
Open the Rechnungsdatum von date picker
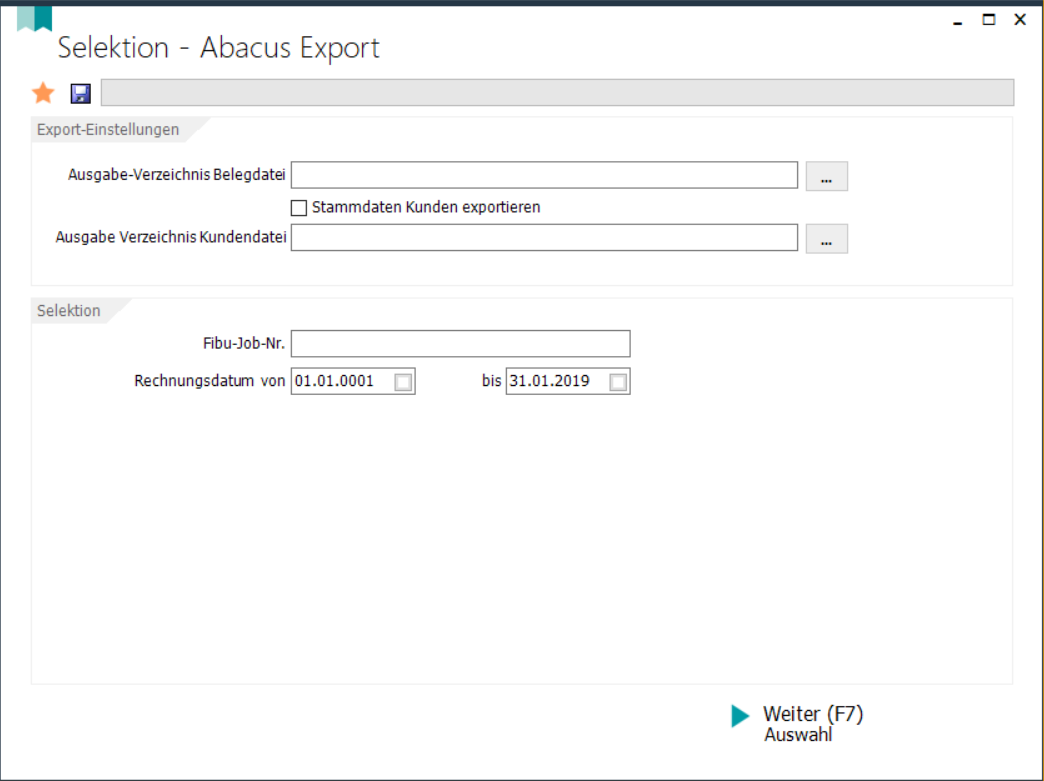(x=403, y=382)
